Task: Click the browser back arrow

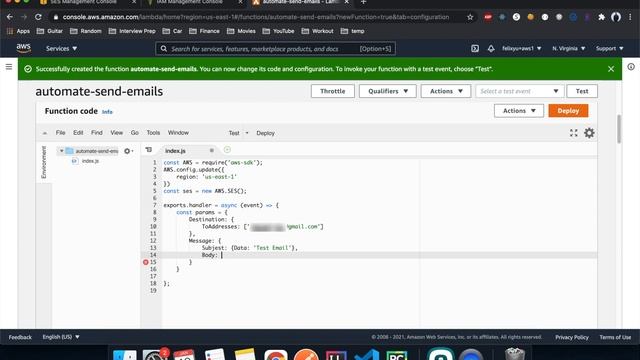Action: click(x=10, y=17)
